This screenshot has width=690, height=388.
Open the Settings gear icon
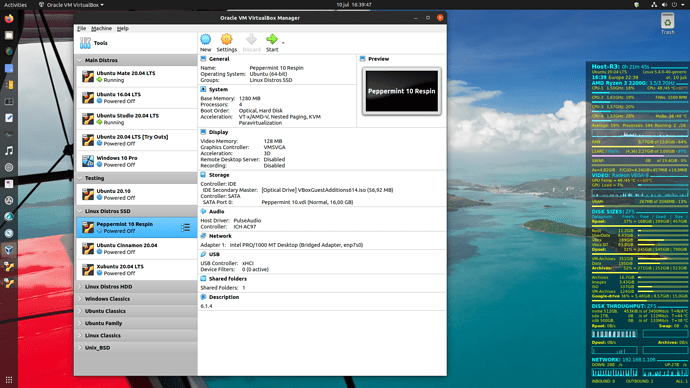(226, 39)
